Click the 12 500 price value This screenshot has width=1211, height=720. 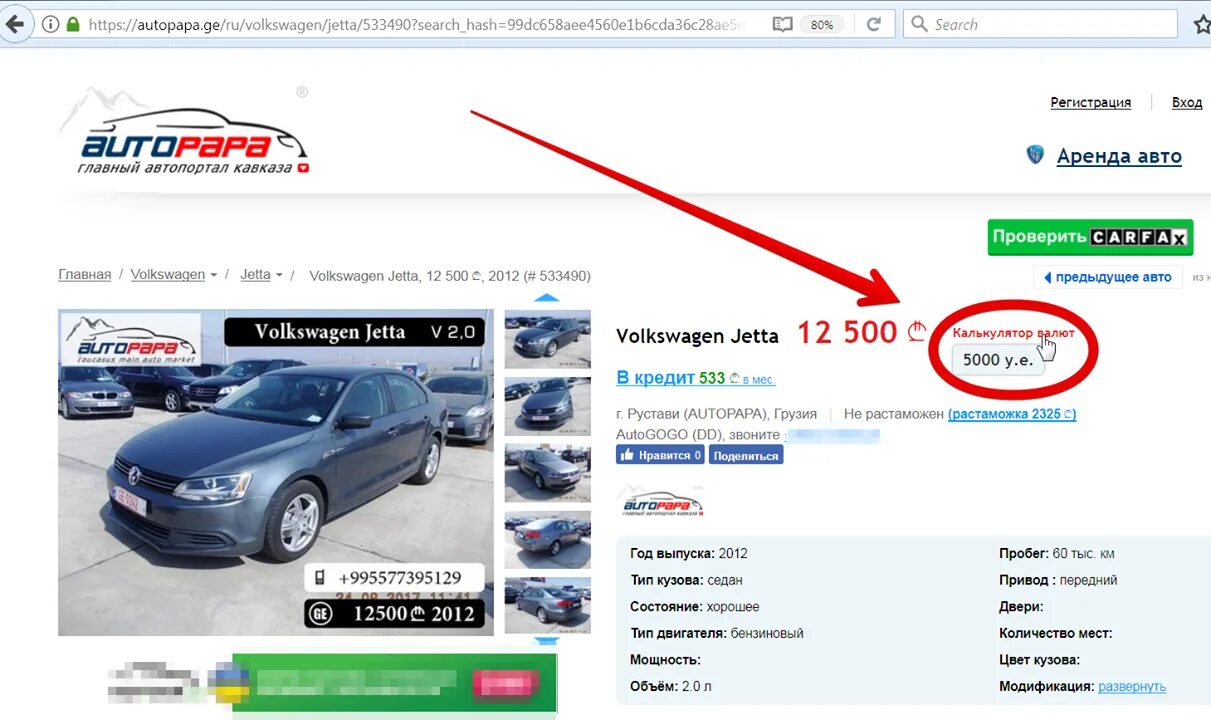click(847, 333)
